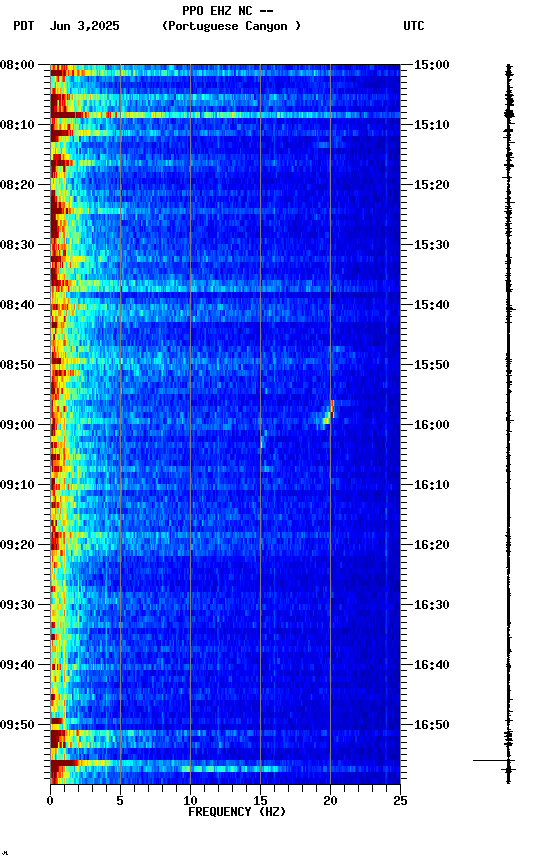Click the 15:00 UTC time label
This screenshot has height=864, width=552.
click(x=432, y=65)
